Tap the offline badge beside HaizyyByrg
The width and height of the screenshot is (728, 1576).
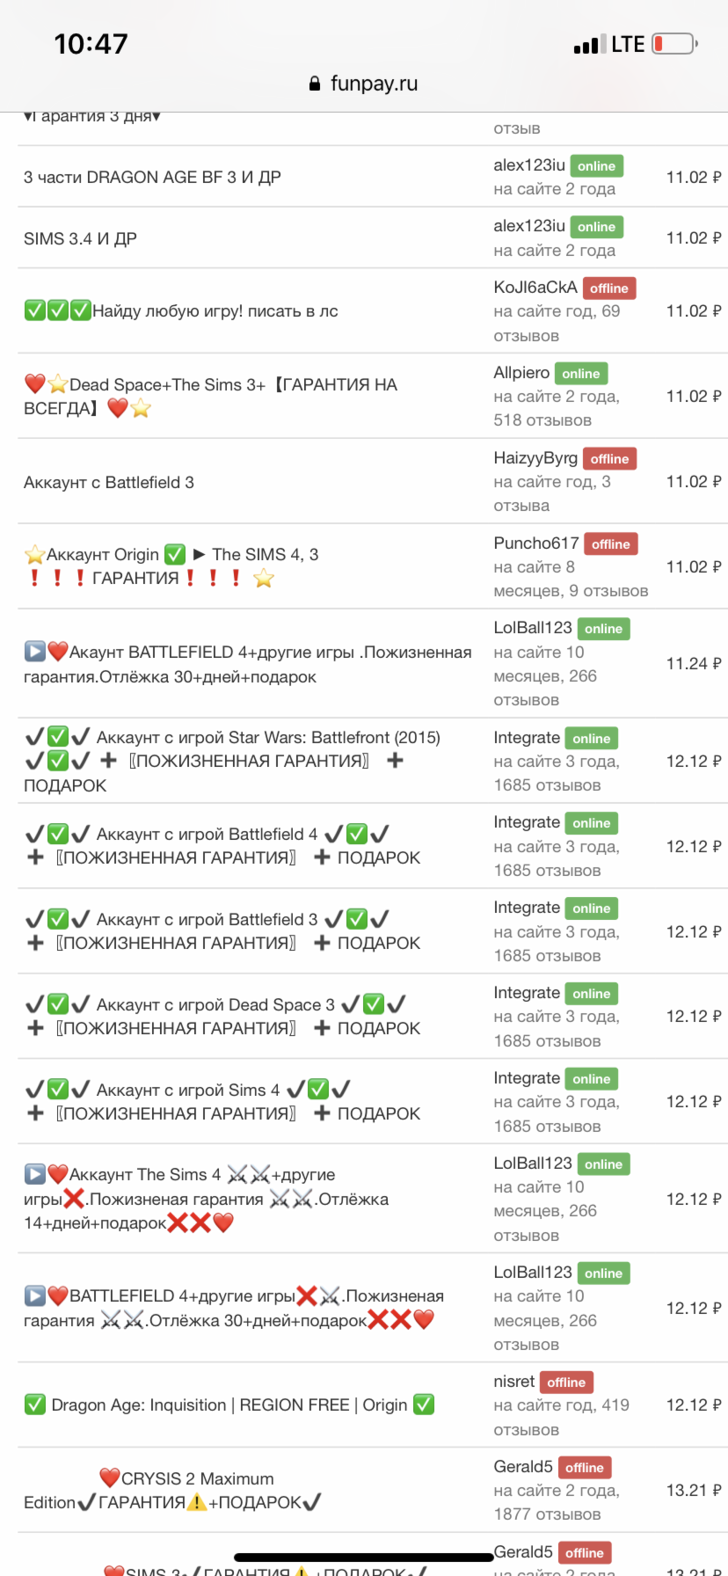pyautogui.click(x=609, y=459)
